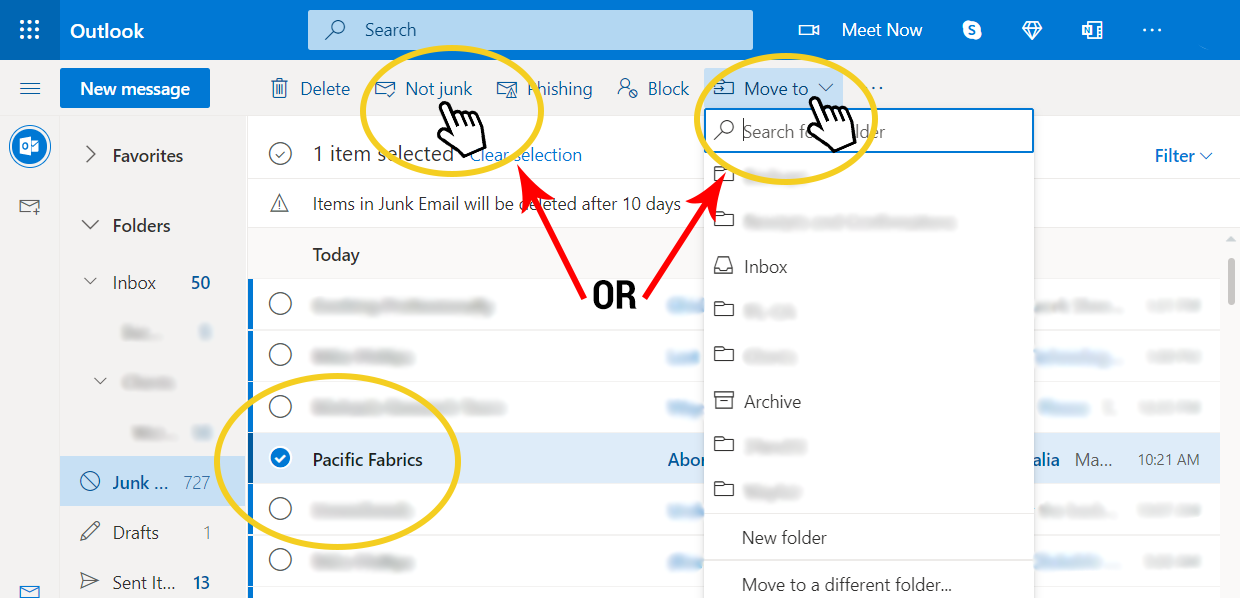Select the email above Pacific Fabrics
The image size is (1240, 598).
tap(280, 406)
